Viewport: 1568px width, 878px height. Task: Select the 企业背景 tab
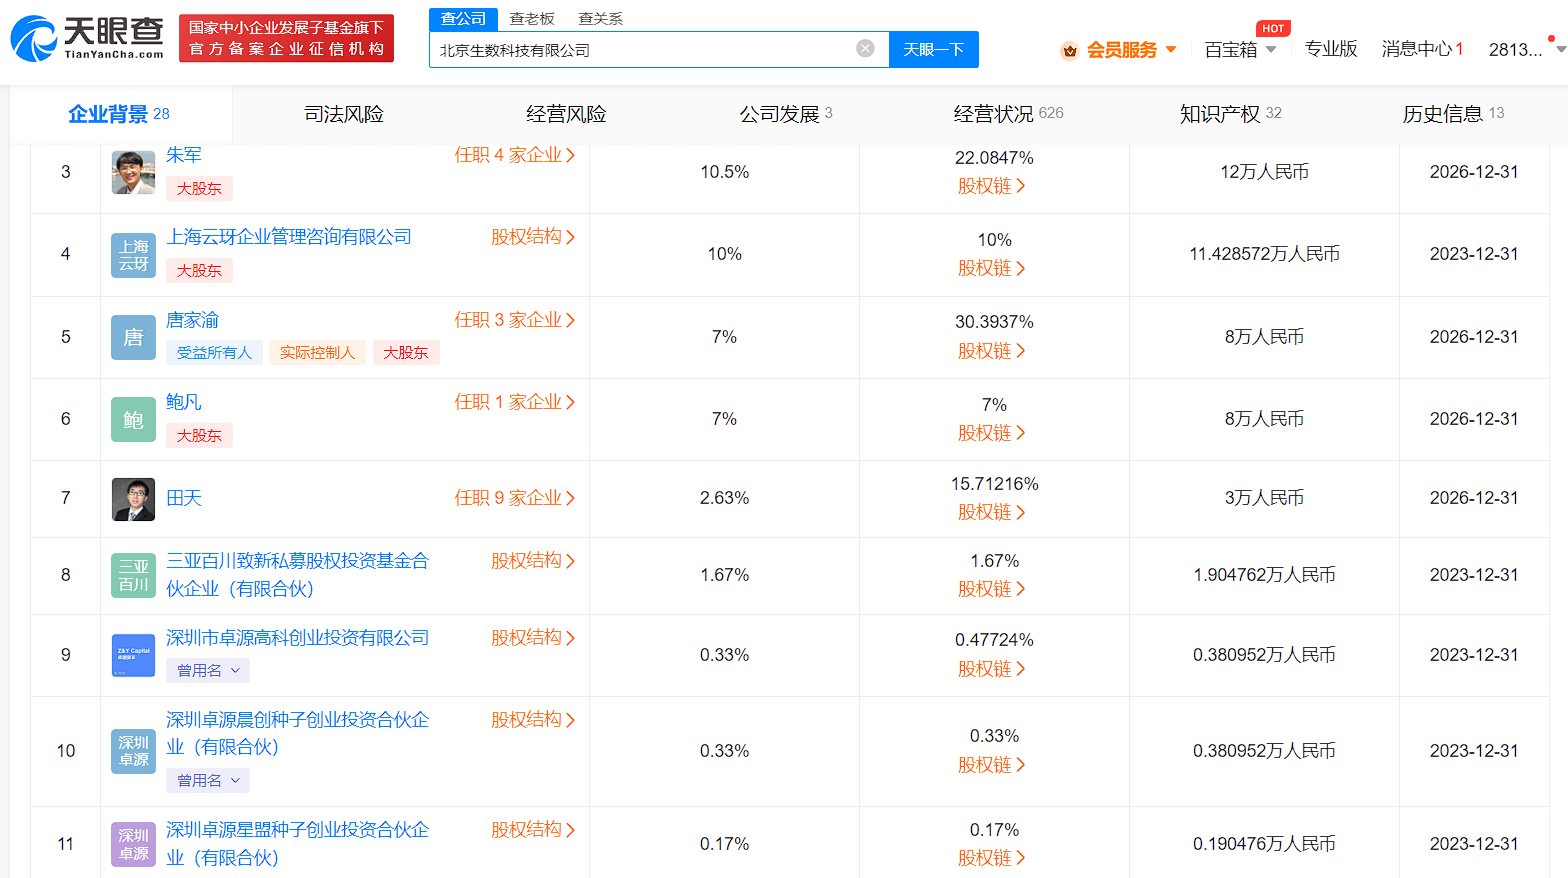[x=119, y=114]
